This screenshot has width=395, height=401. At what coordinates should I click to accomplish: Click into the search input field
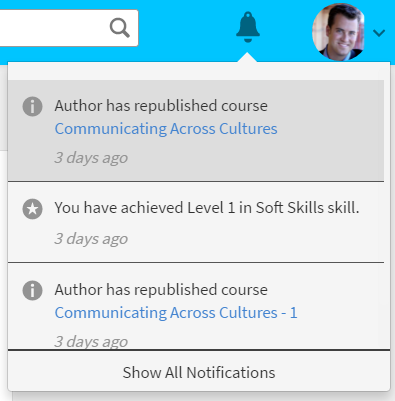click(53, 28)
